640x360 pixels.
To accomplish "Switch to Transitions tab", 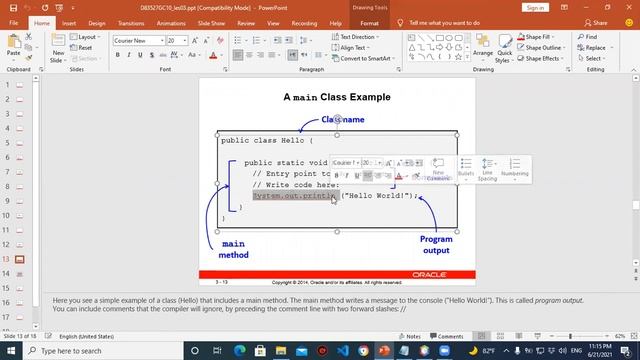I will pos(131,23).
